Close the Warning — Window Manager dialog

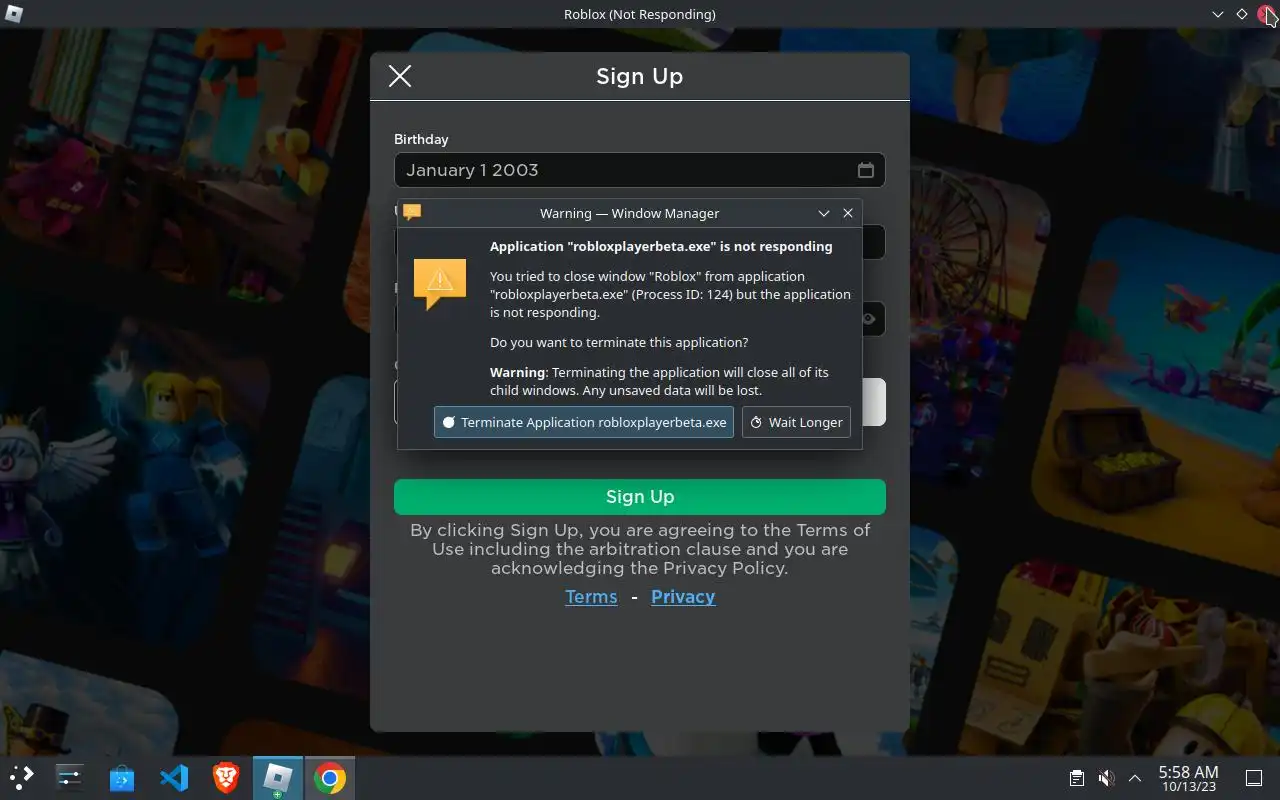[x=848, y=213]
